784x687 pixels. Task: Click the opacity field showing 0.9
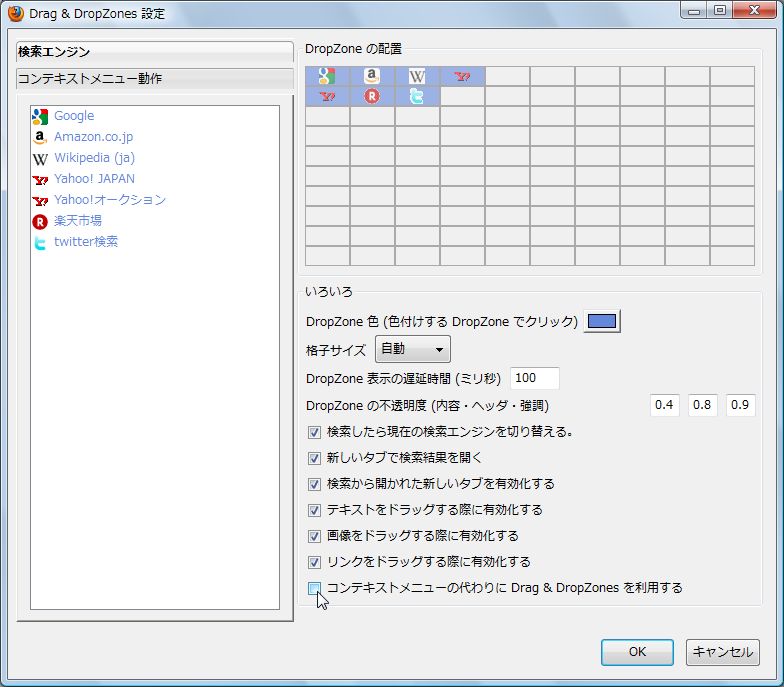tap(740, 405)
